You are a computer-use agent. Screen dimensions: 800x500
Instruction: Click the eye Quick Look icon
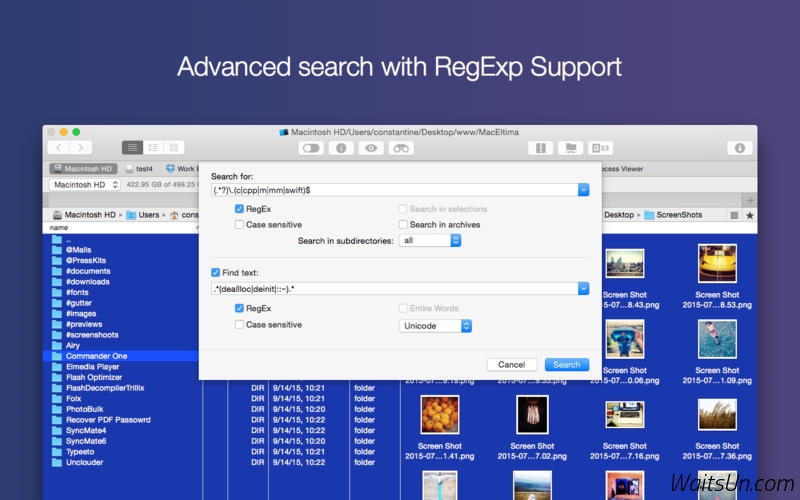(x=371, y=148)
